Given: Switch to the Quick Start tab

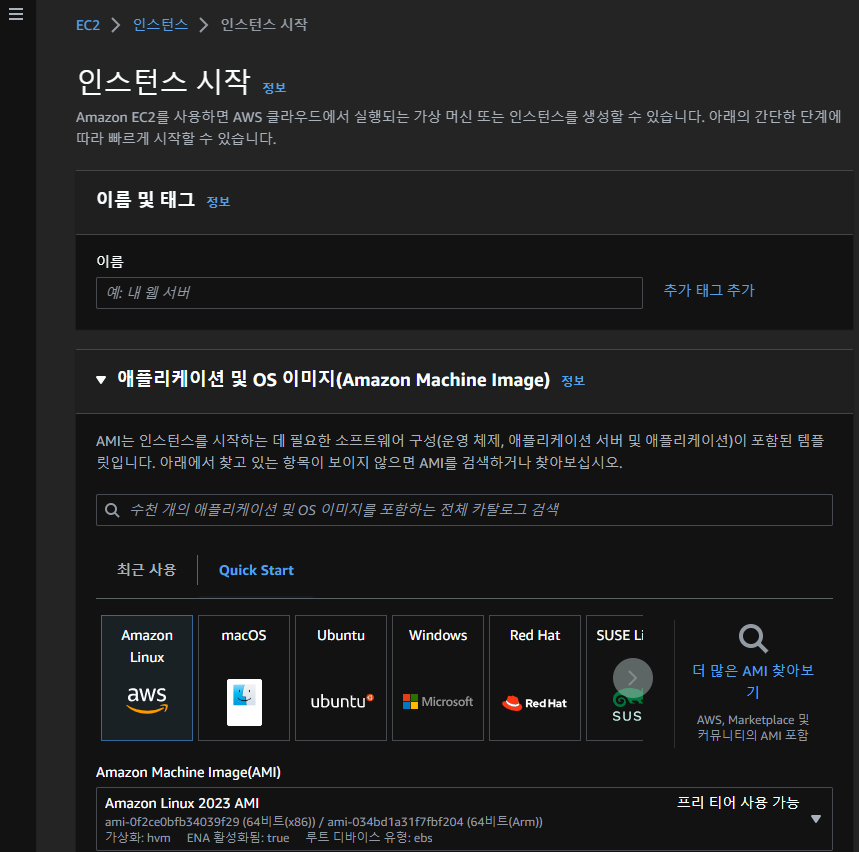Looking at the screenshot, I should (256, 570).
